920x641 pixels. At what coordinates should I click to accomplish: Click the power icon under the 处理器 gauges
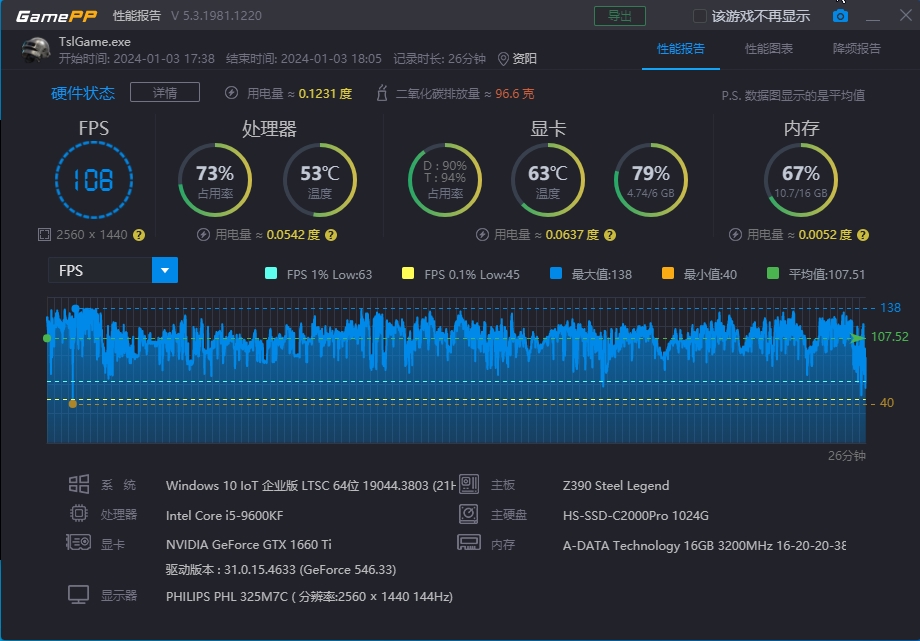(x=203, y=235)
